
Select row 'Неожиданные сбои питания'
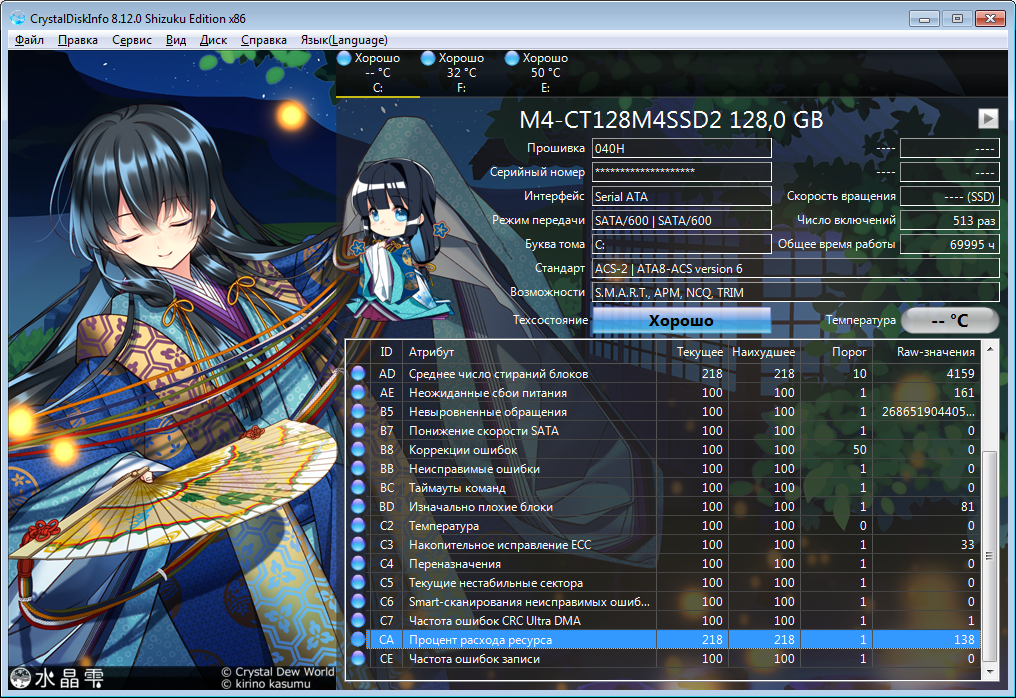tap(664, 392)
